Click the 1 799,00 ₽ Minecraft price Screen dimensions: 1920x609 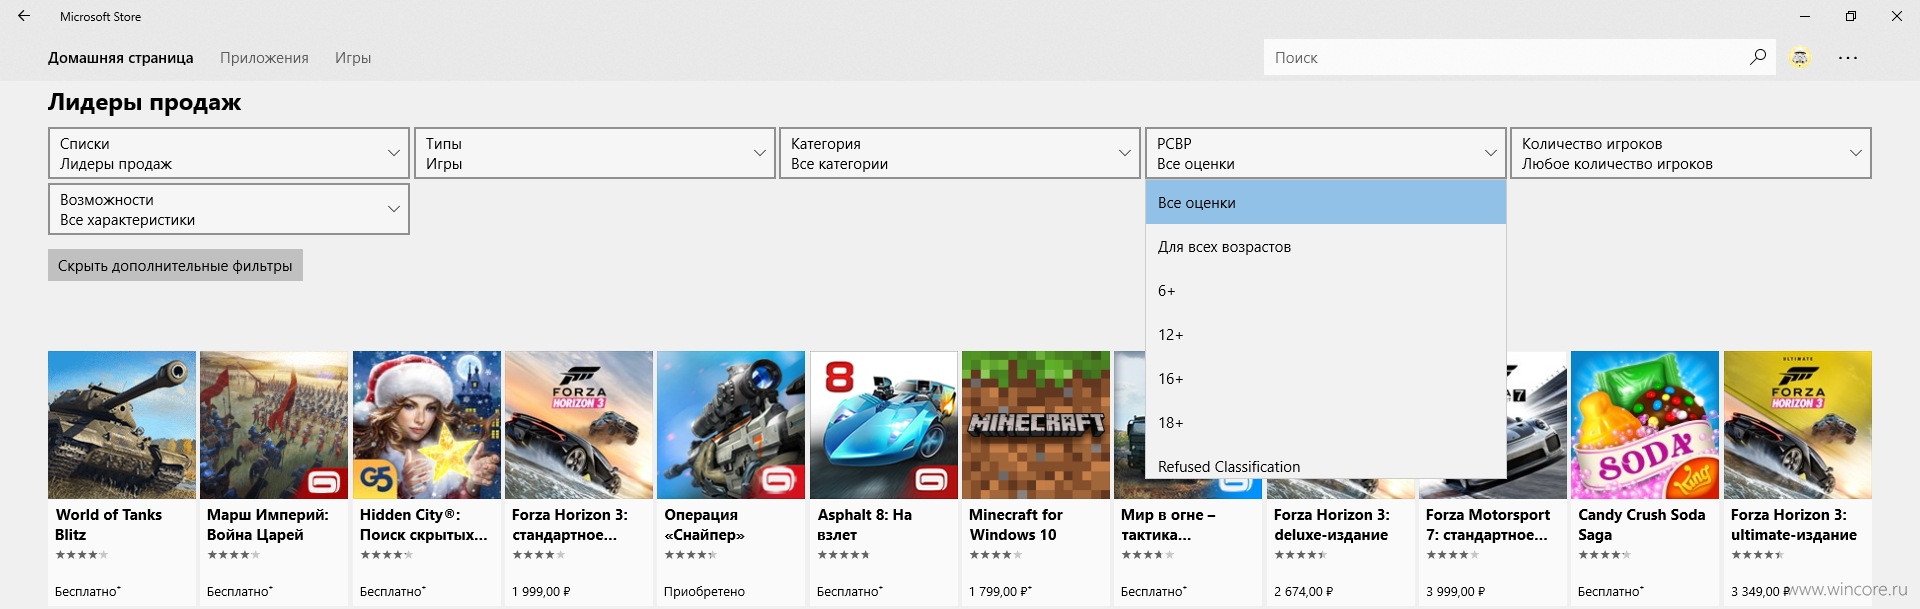1000,591
